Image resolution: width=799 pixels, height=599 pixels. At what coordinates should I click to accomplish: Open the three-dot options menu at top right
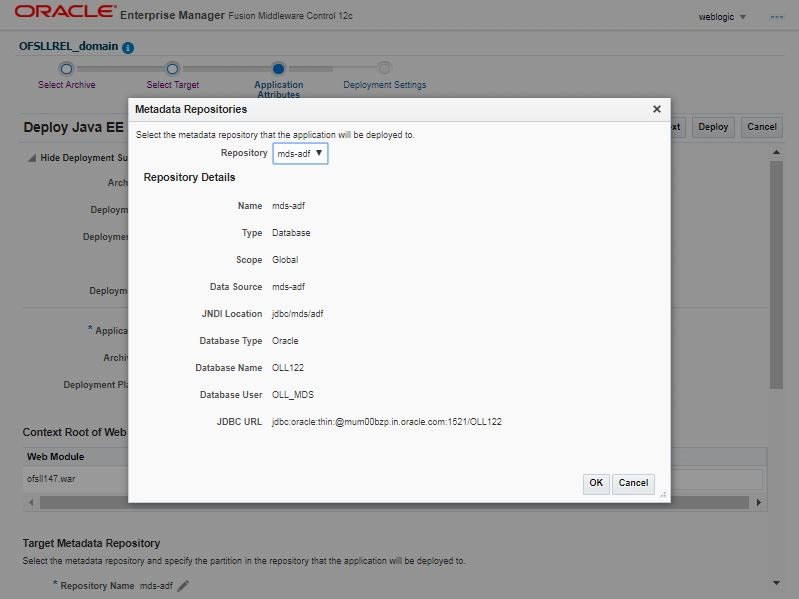coord(777,17)
